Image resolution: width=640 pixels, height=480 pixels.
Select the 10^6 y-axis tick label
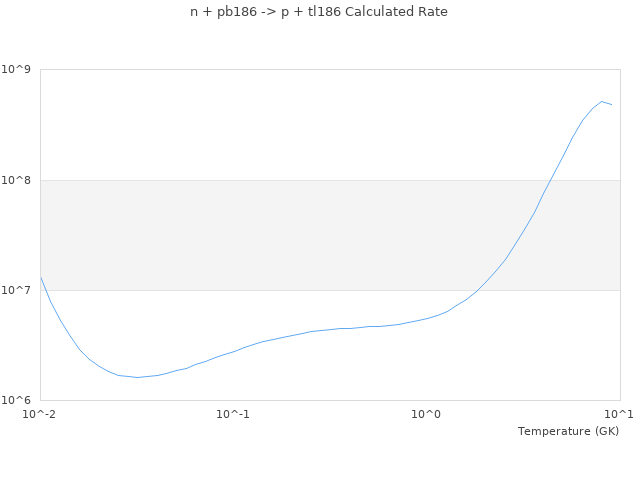tap(17, 401)
